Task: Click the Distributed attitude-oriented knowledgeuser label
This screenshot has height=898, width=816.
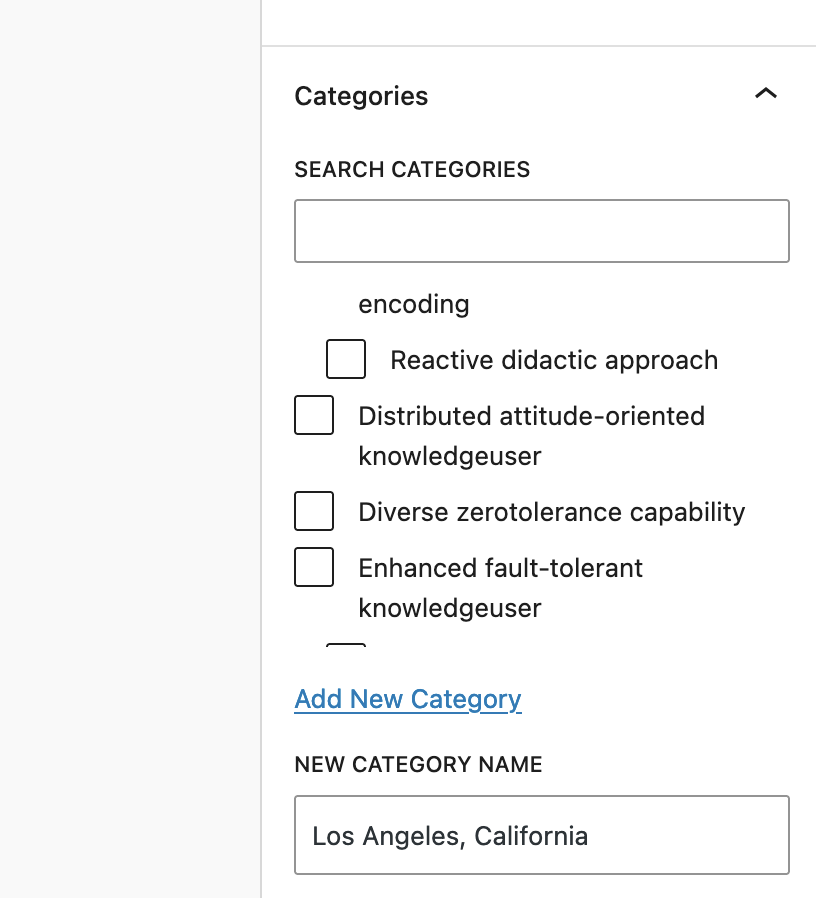Action: tap(530, 416)
